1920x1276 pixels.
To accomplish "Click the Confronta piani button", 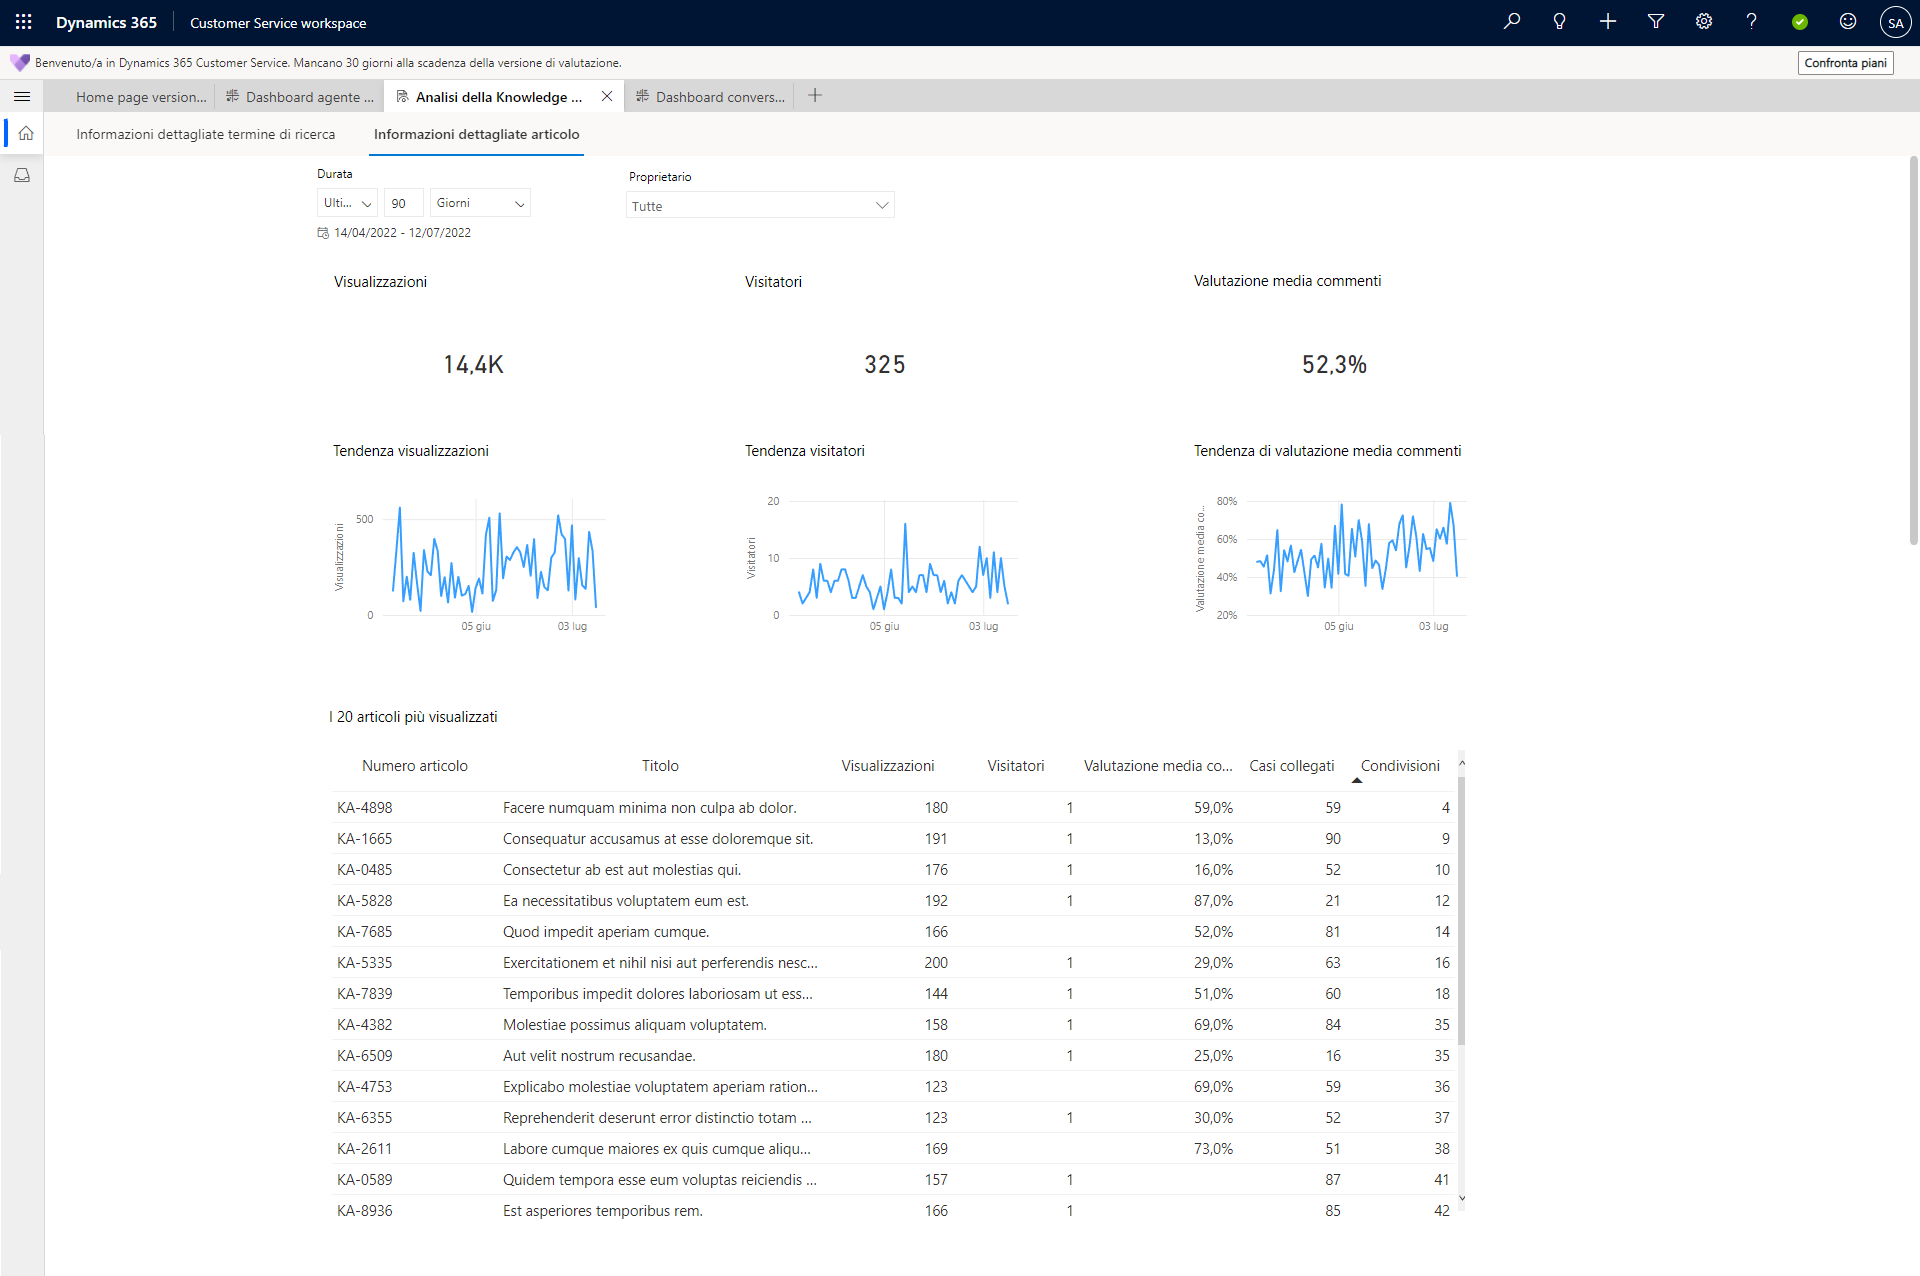I will (1845, 63).
